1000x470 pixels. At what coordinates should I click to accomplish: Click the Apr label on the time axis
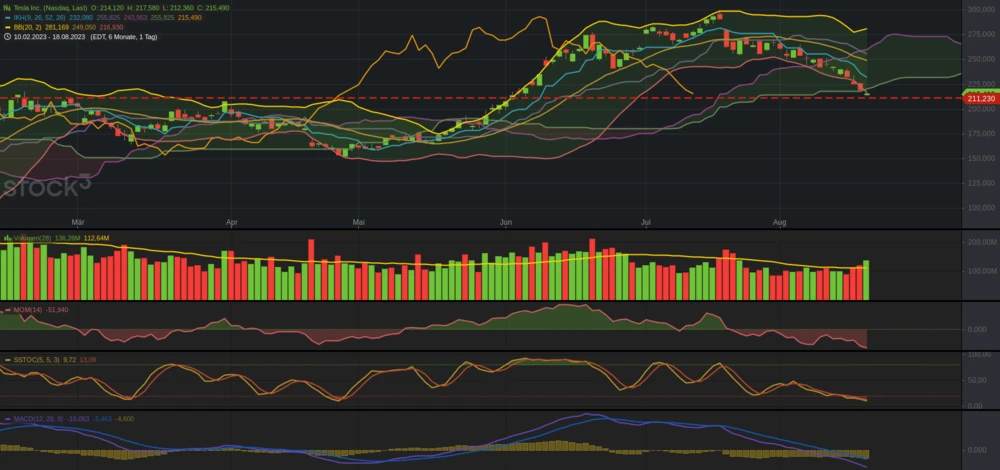click(232, 223)
